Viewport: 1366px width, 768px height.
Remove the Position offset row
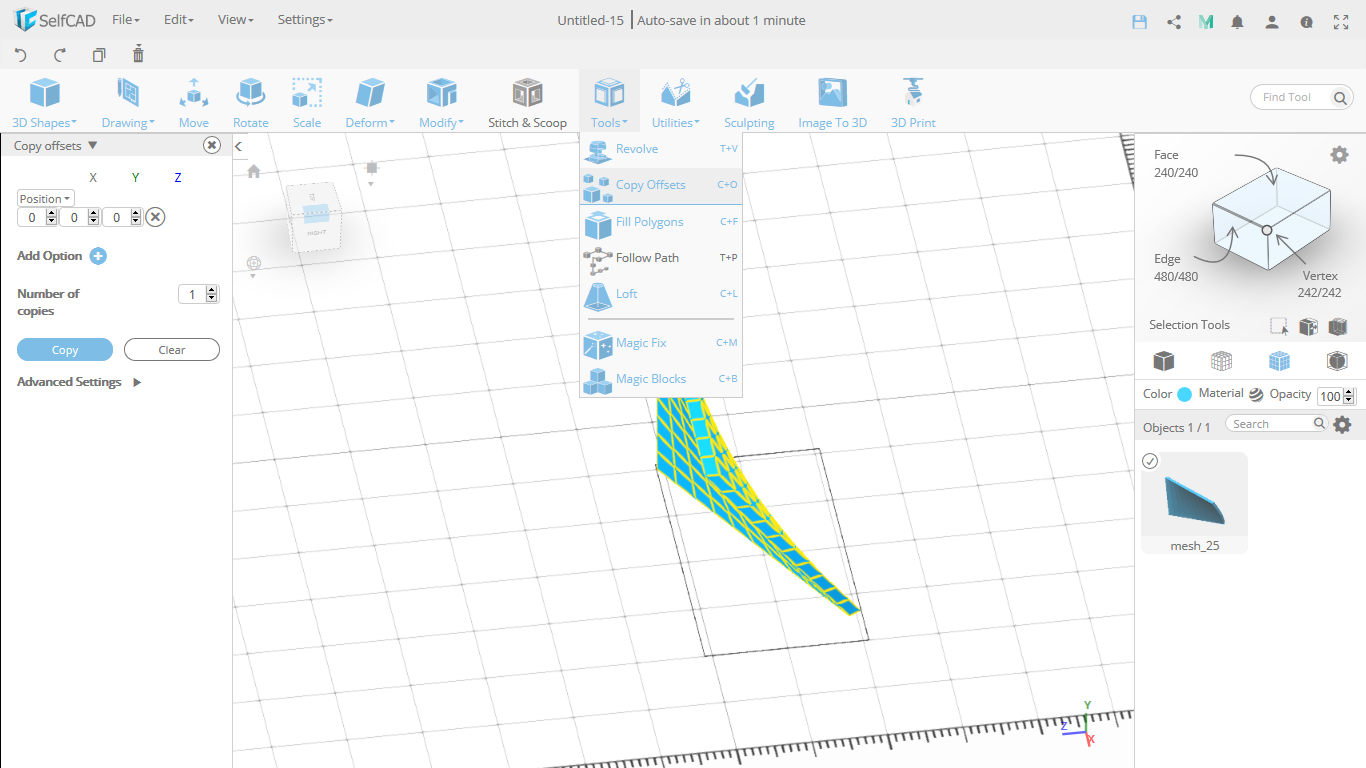(x=155, y=217)
